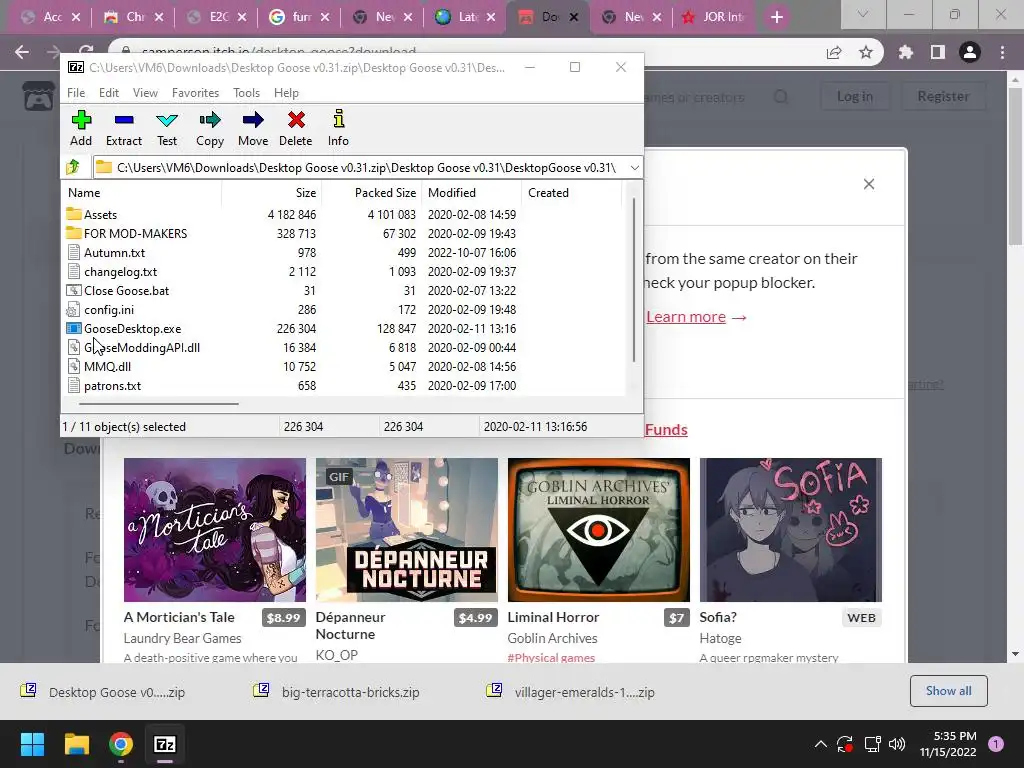Open Dépanneur Nocturne thumbnail
Viewport: 1024px width, 768px height.
coord(406,530)
